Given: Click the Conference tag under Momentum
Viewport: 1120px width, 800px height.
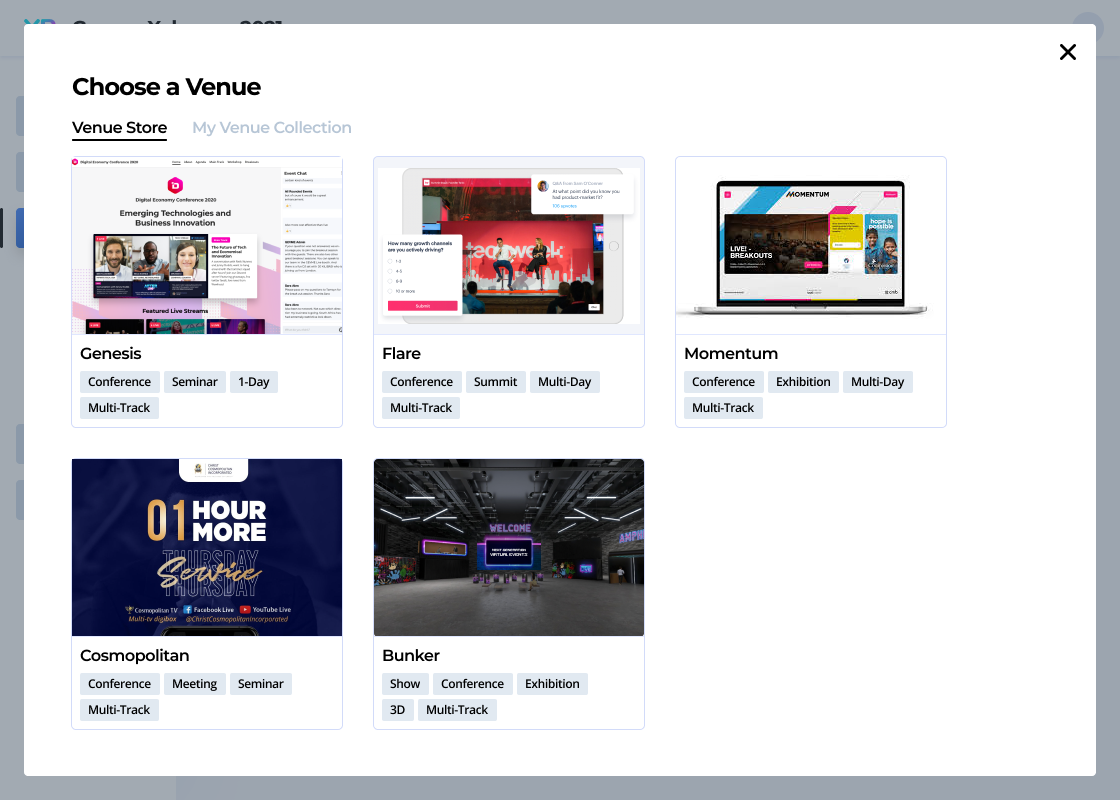Looking at the screenshot, I should [723, 381].
